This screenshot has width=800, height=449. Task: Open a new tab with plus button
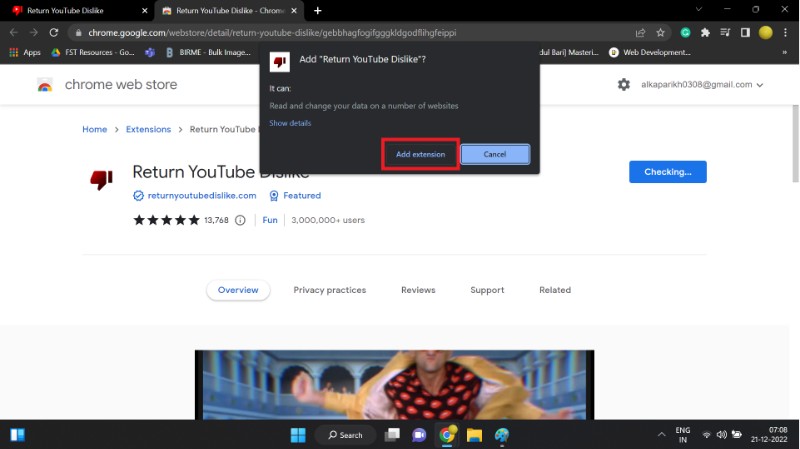pyautogui.click(x=317, y=10)
